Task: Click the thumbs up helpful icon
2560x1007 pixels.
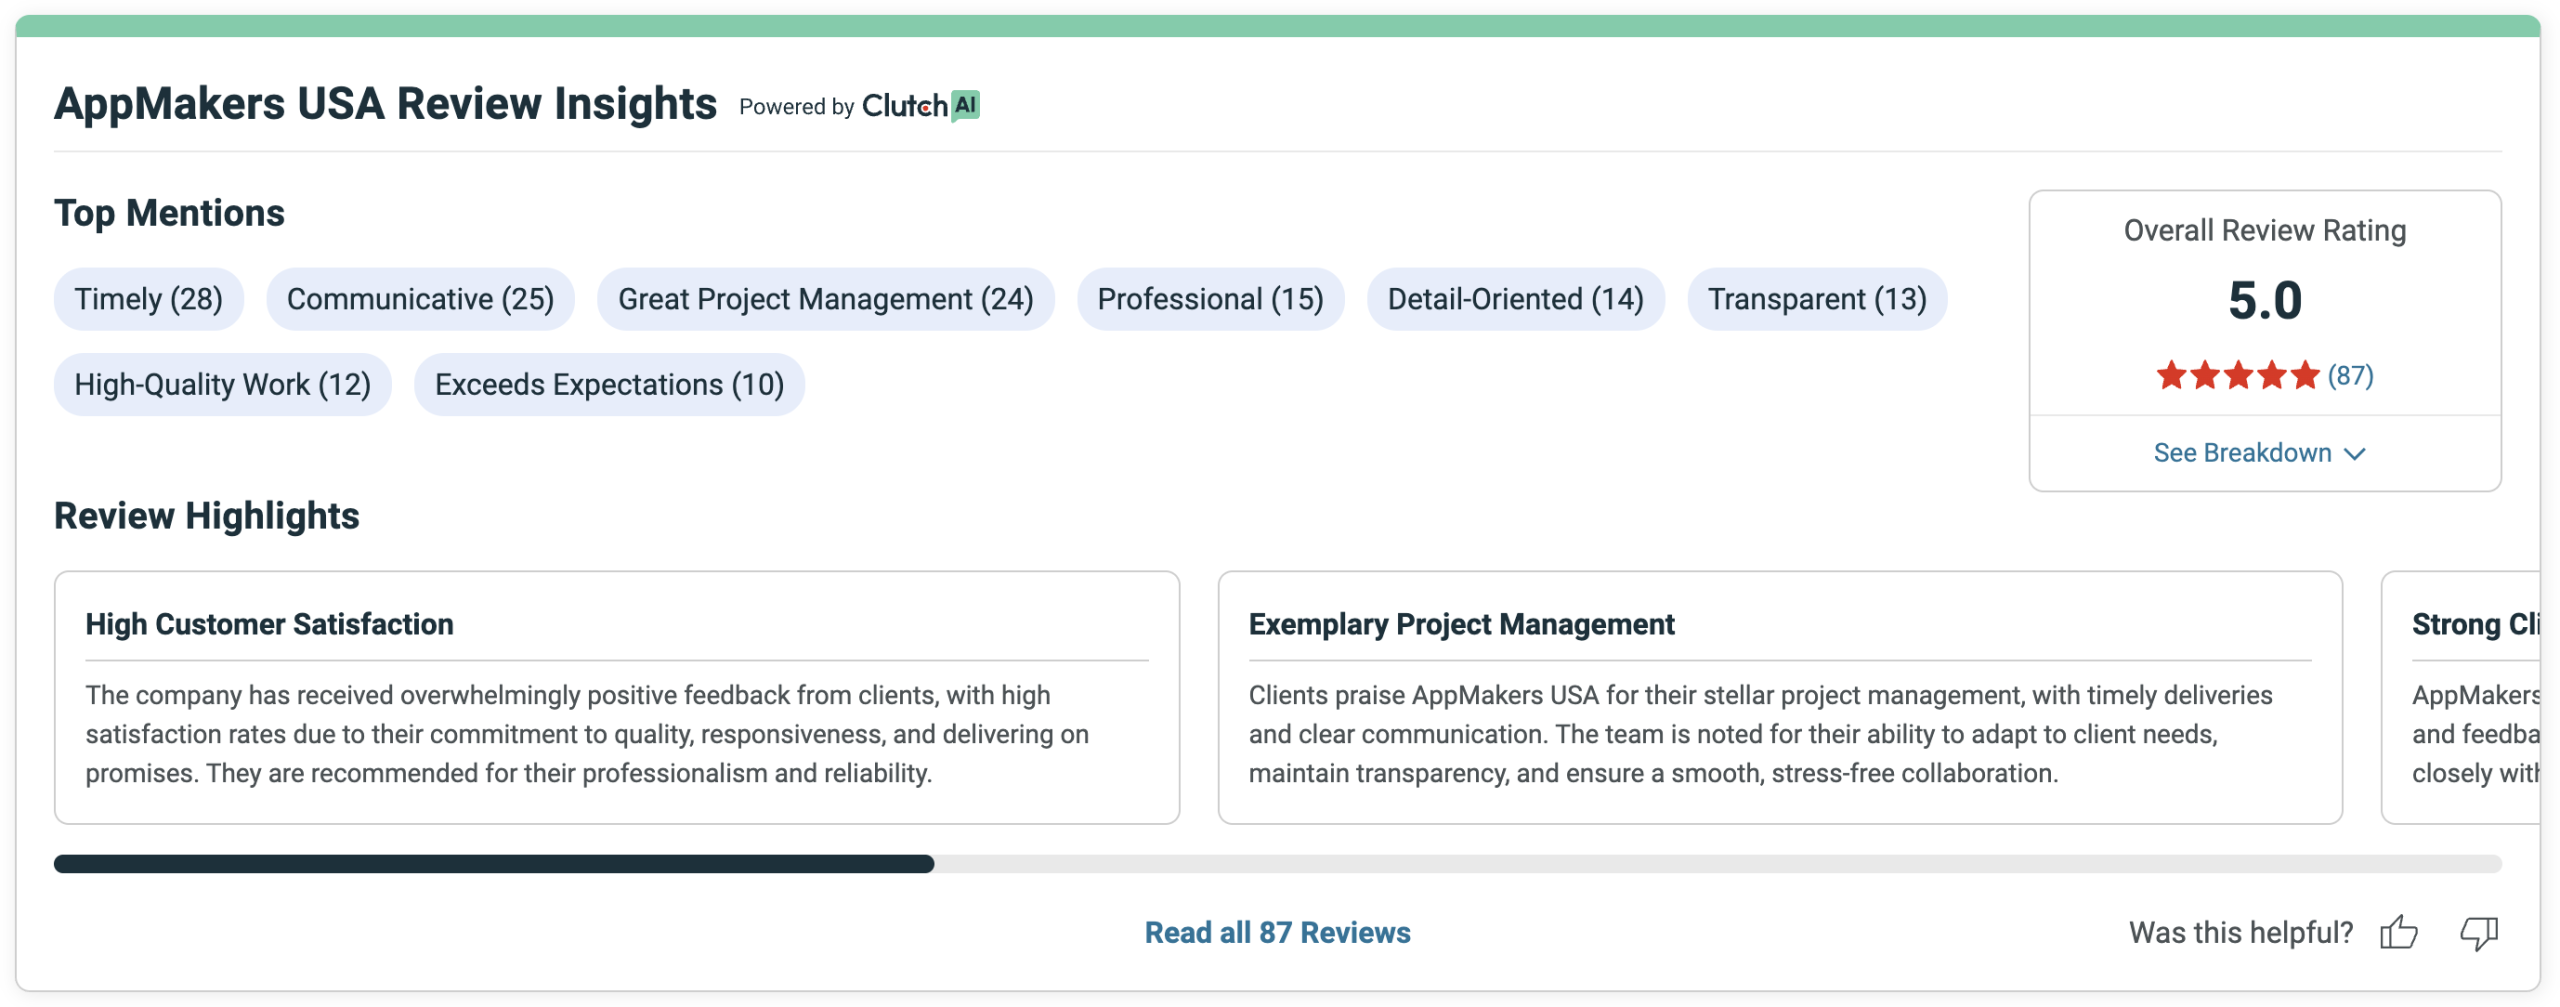Action: coord(2398,932)
